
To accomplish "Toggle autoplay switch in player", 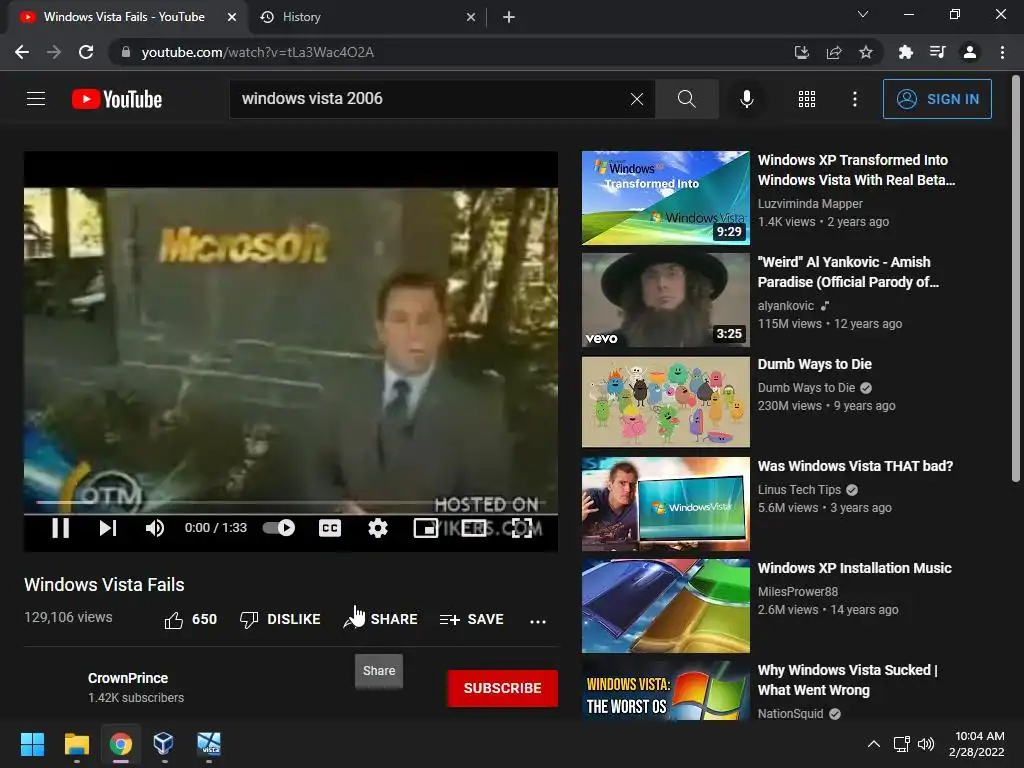I will point(279,528).
